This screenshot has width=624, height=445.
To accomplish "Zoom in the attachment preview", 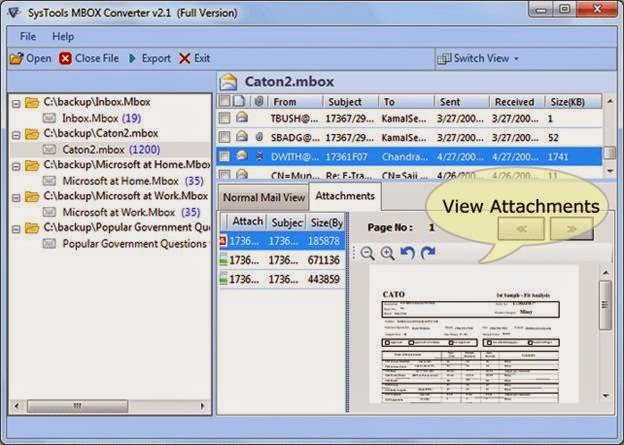I will pos(387,253).
